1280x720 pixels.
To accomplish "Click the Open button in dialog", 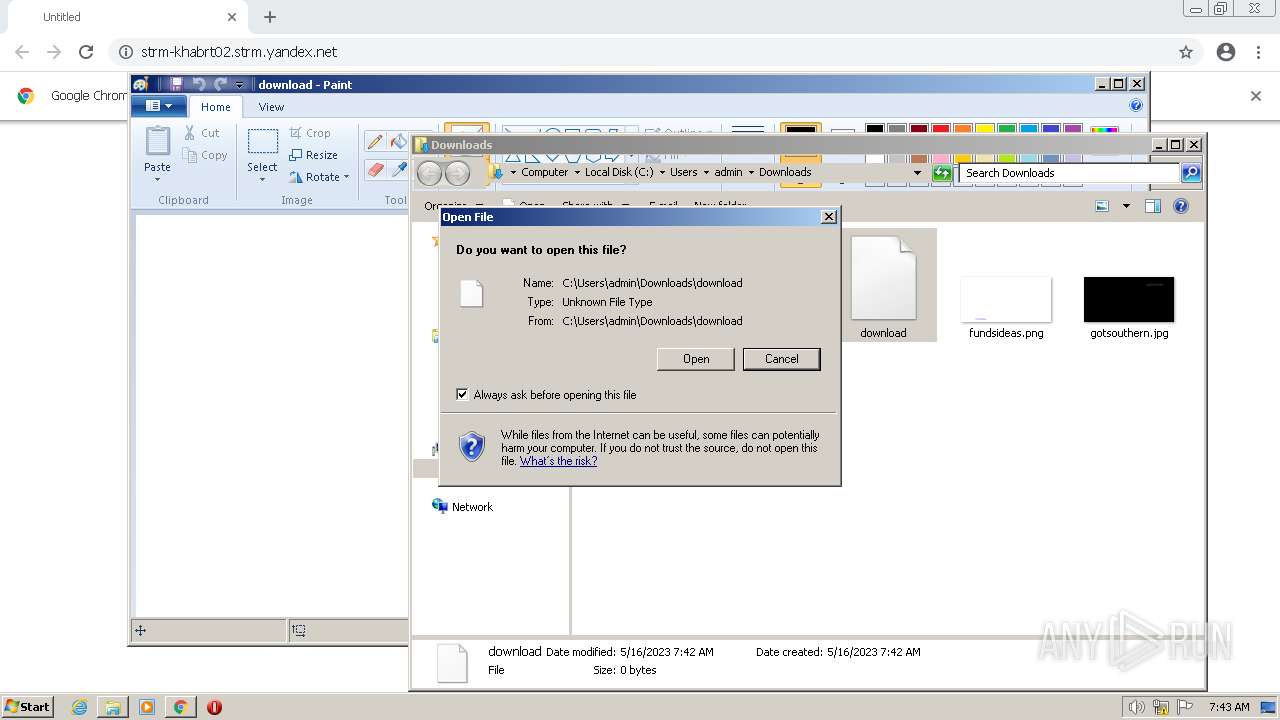I will tap(696, 359).
